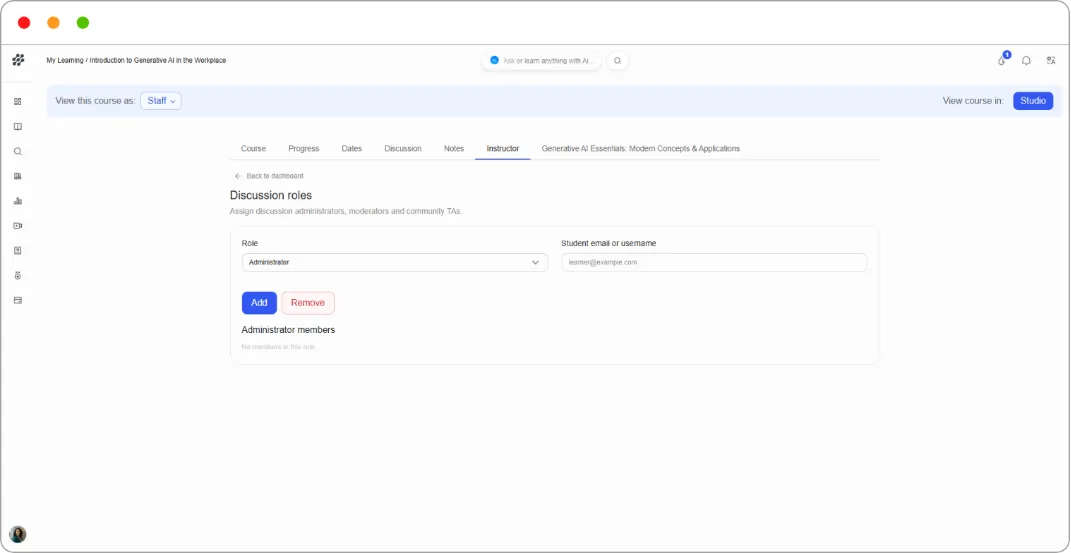Viewport: 1071px width, 553px height.
Task: Click the green macOS window button
Action: pos(83,23)
